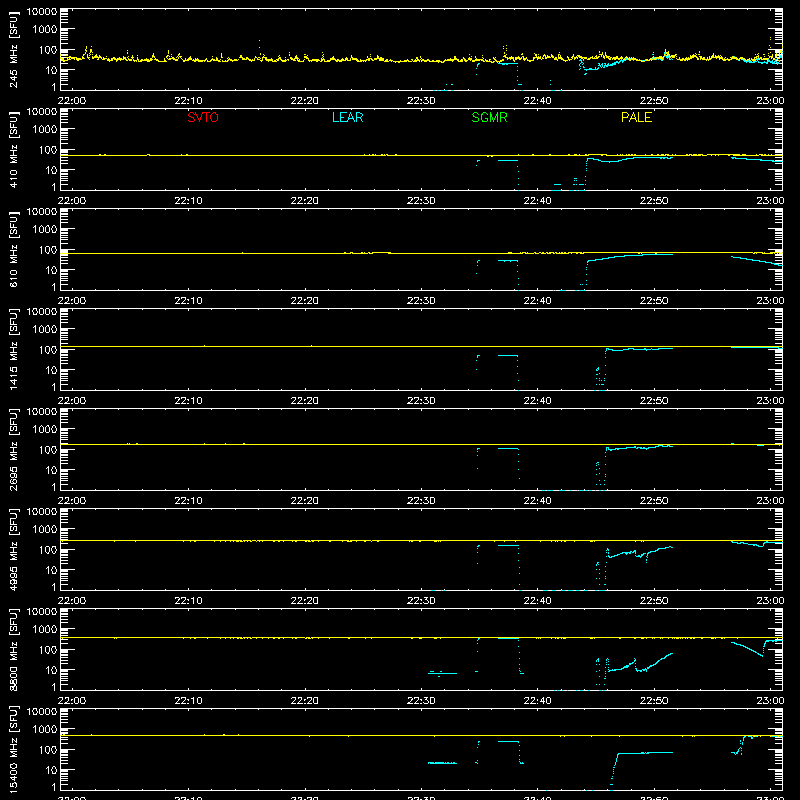Click the green SGMR station label
The height and width of the screenshot is (800, 800).
point(489,117)
